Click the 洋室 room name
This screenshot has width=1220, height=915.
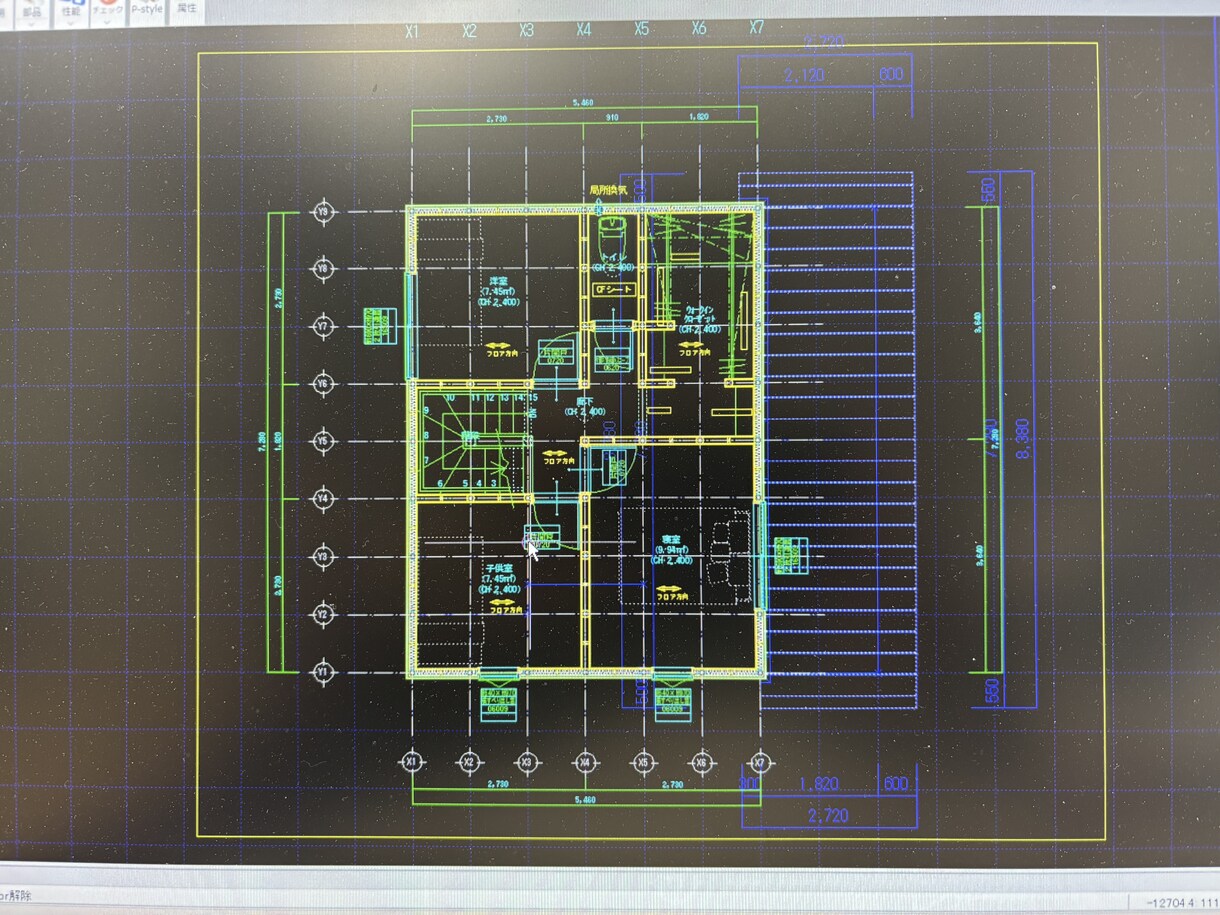tap(497, 280)
